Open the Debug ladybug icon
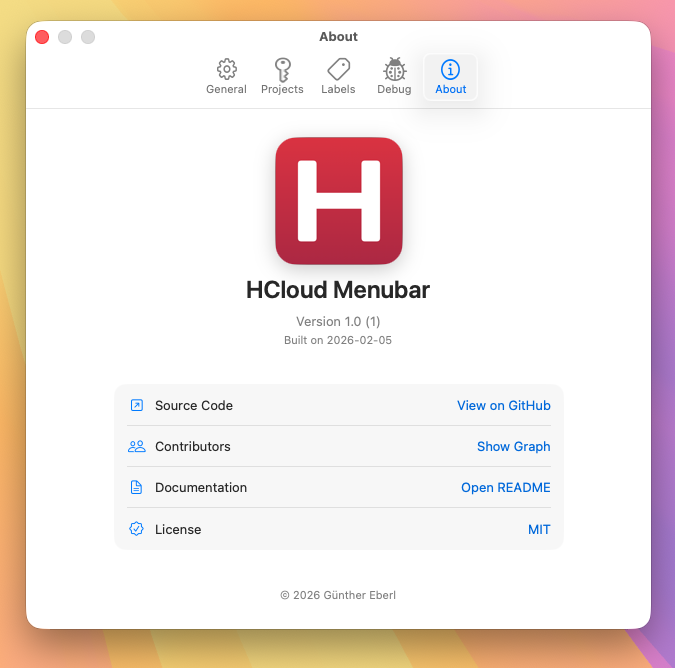The height and width of the screenshot is (668, 675). (x=394, y=69)
